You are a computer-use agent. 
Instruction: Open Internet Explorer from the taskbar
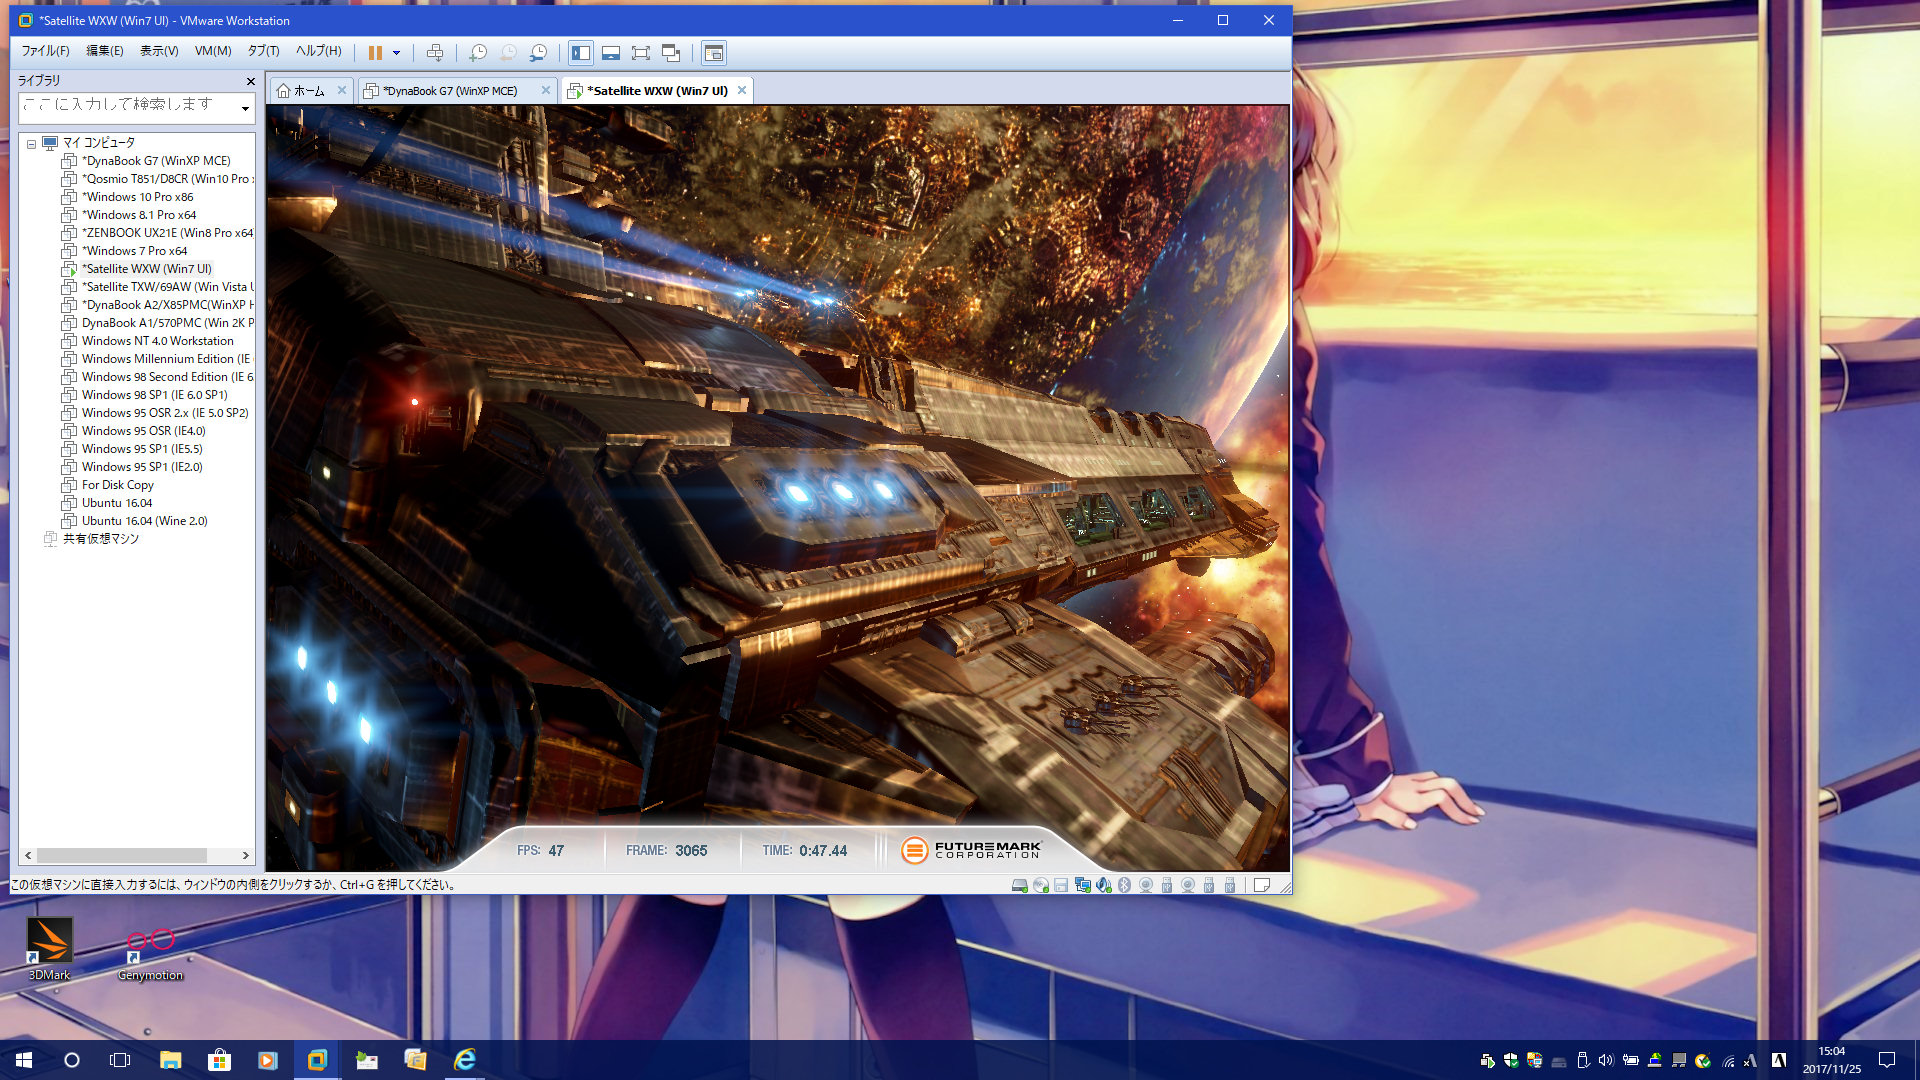tap(465, 1060)
